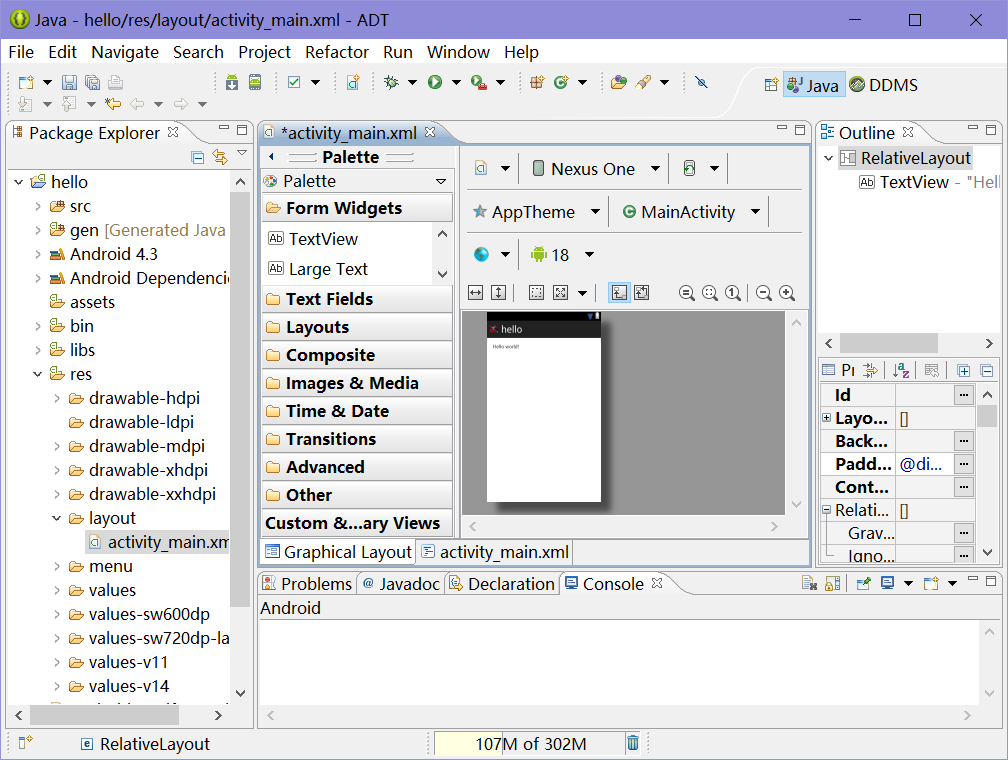Click collapse all minus icon in properties
The image size is (1008, 760).
[987, 370]
